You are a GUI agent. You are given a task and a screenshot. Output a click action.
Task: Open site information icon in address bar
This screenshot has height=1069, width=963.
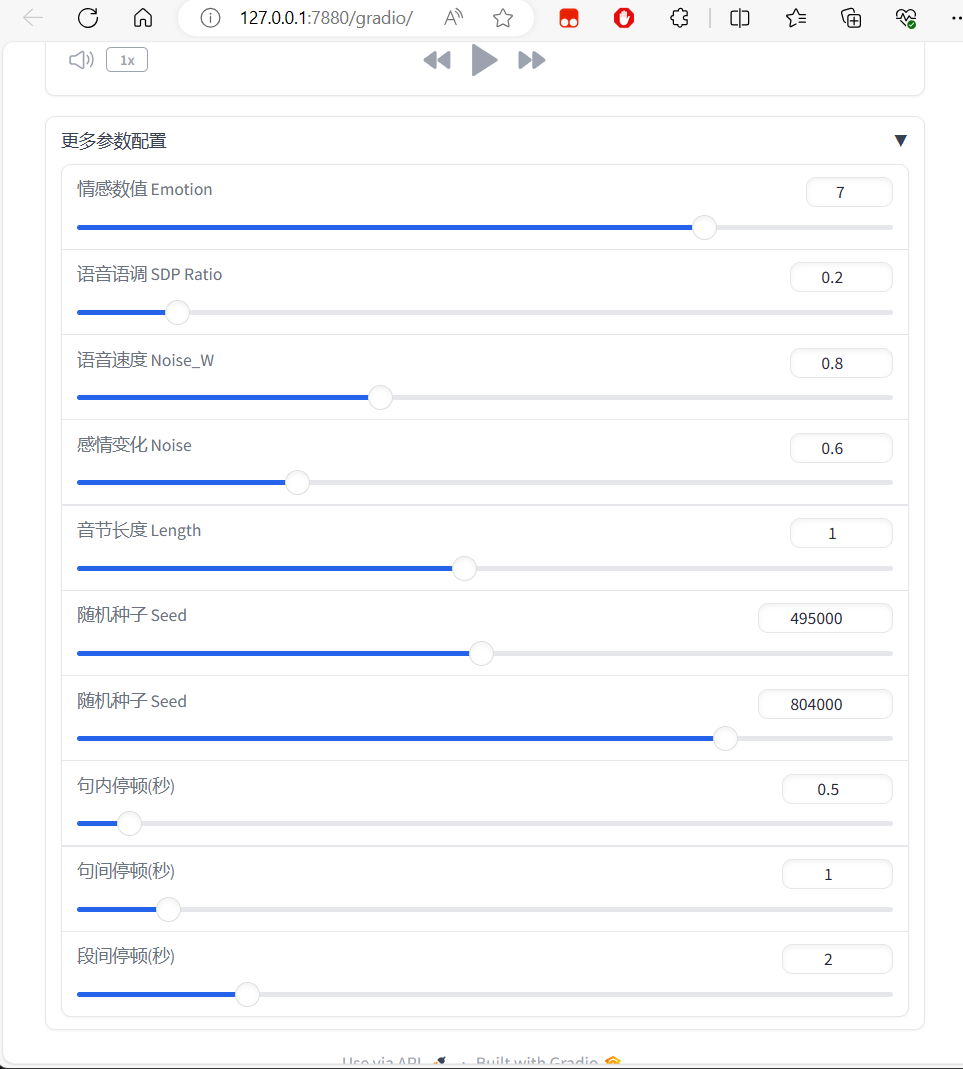210,18
